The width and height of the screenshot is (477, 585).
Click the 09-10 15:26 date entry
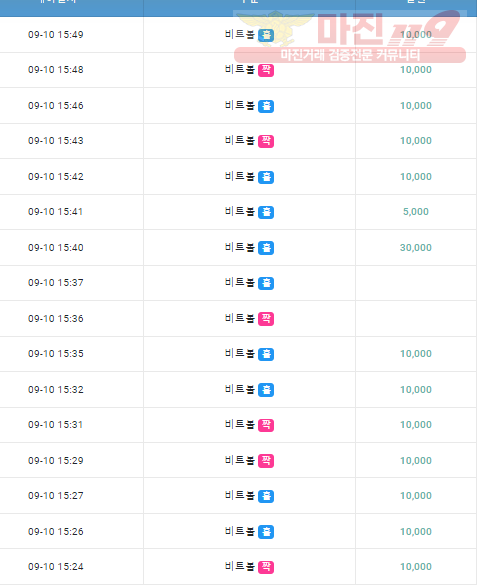click(56, 532)
